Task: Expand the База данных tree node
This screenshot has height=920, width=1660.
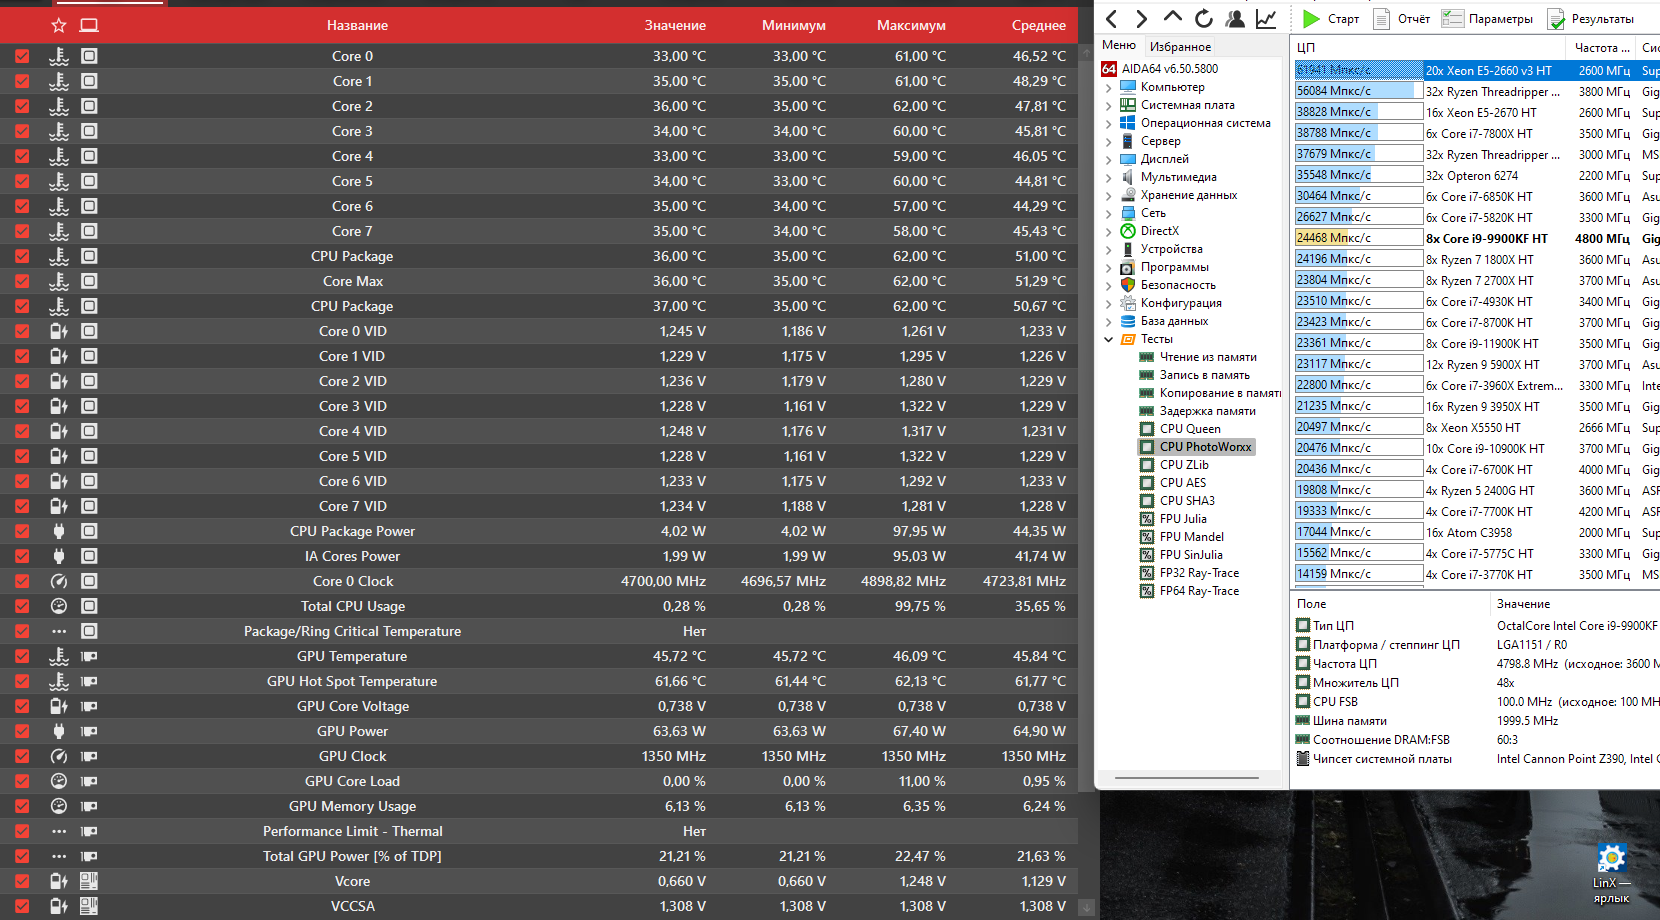Action: click(1108, 321)
